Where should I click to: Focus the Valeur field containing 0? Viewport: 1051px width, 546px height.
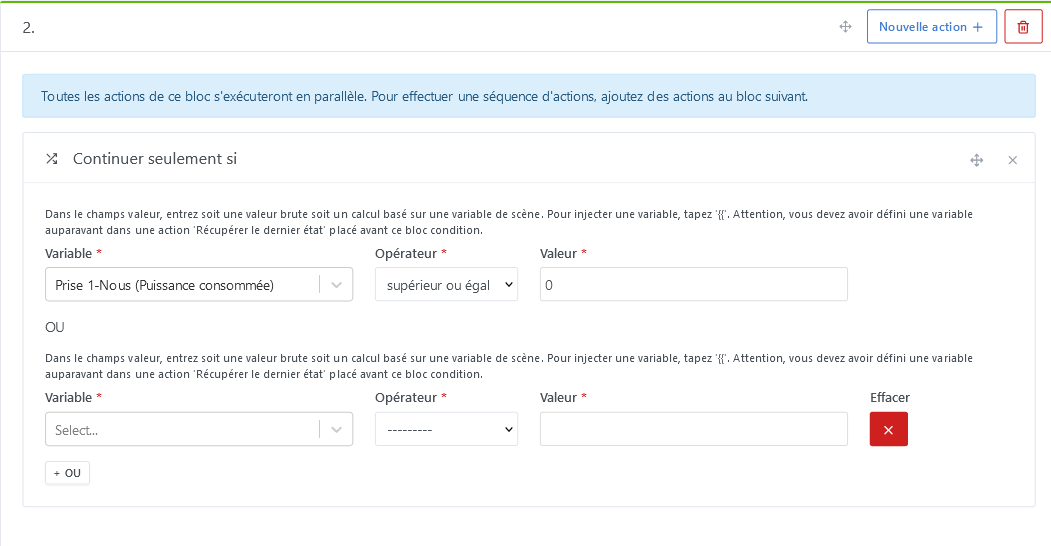click(693, 285)
